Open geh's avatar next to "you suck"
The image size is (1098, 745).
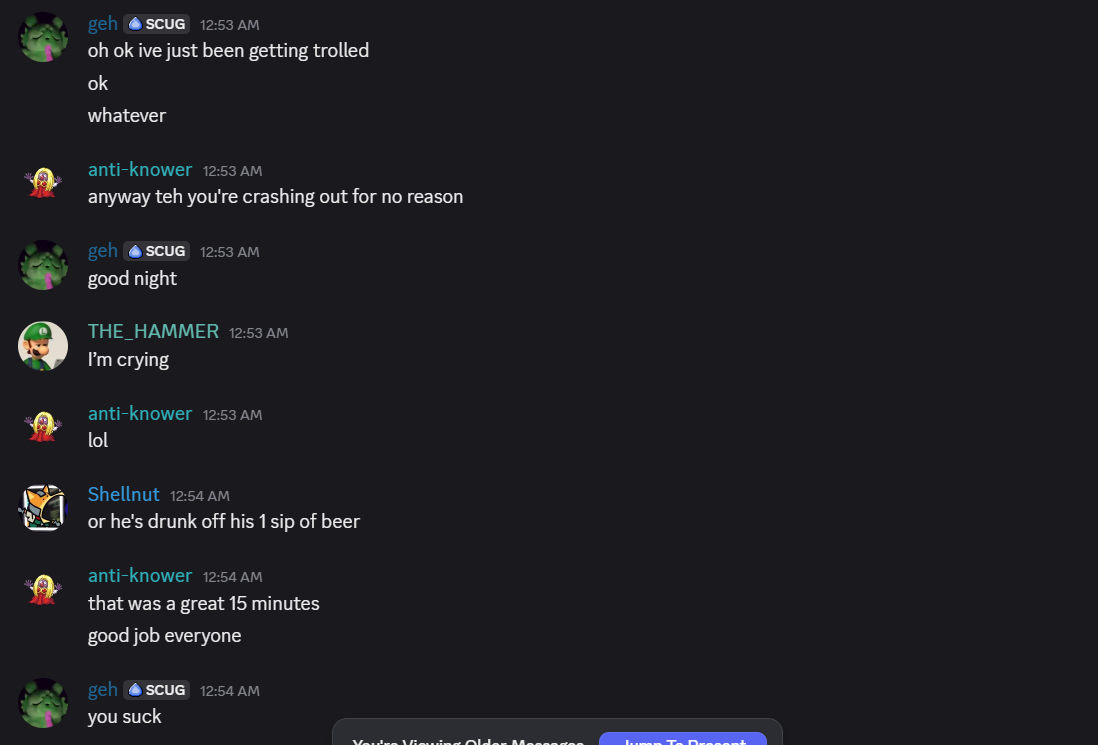(43, 703)
